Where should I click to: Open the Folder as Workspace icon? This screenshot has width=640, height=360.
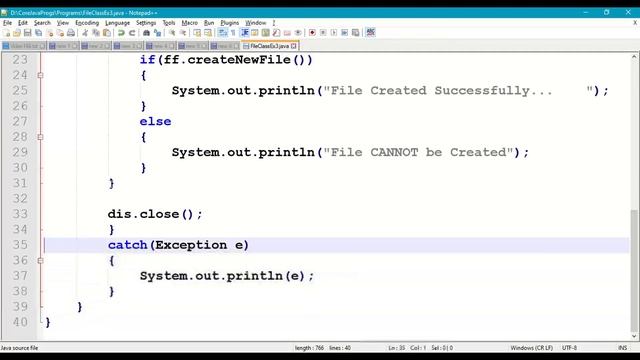[287, 33]
